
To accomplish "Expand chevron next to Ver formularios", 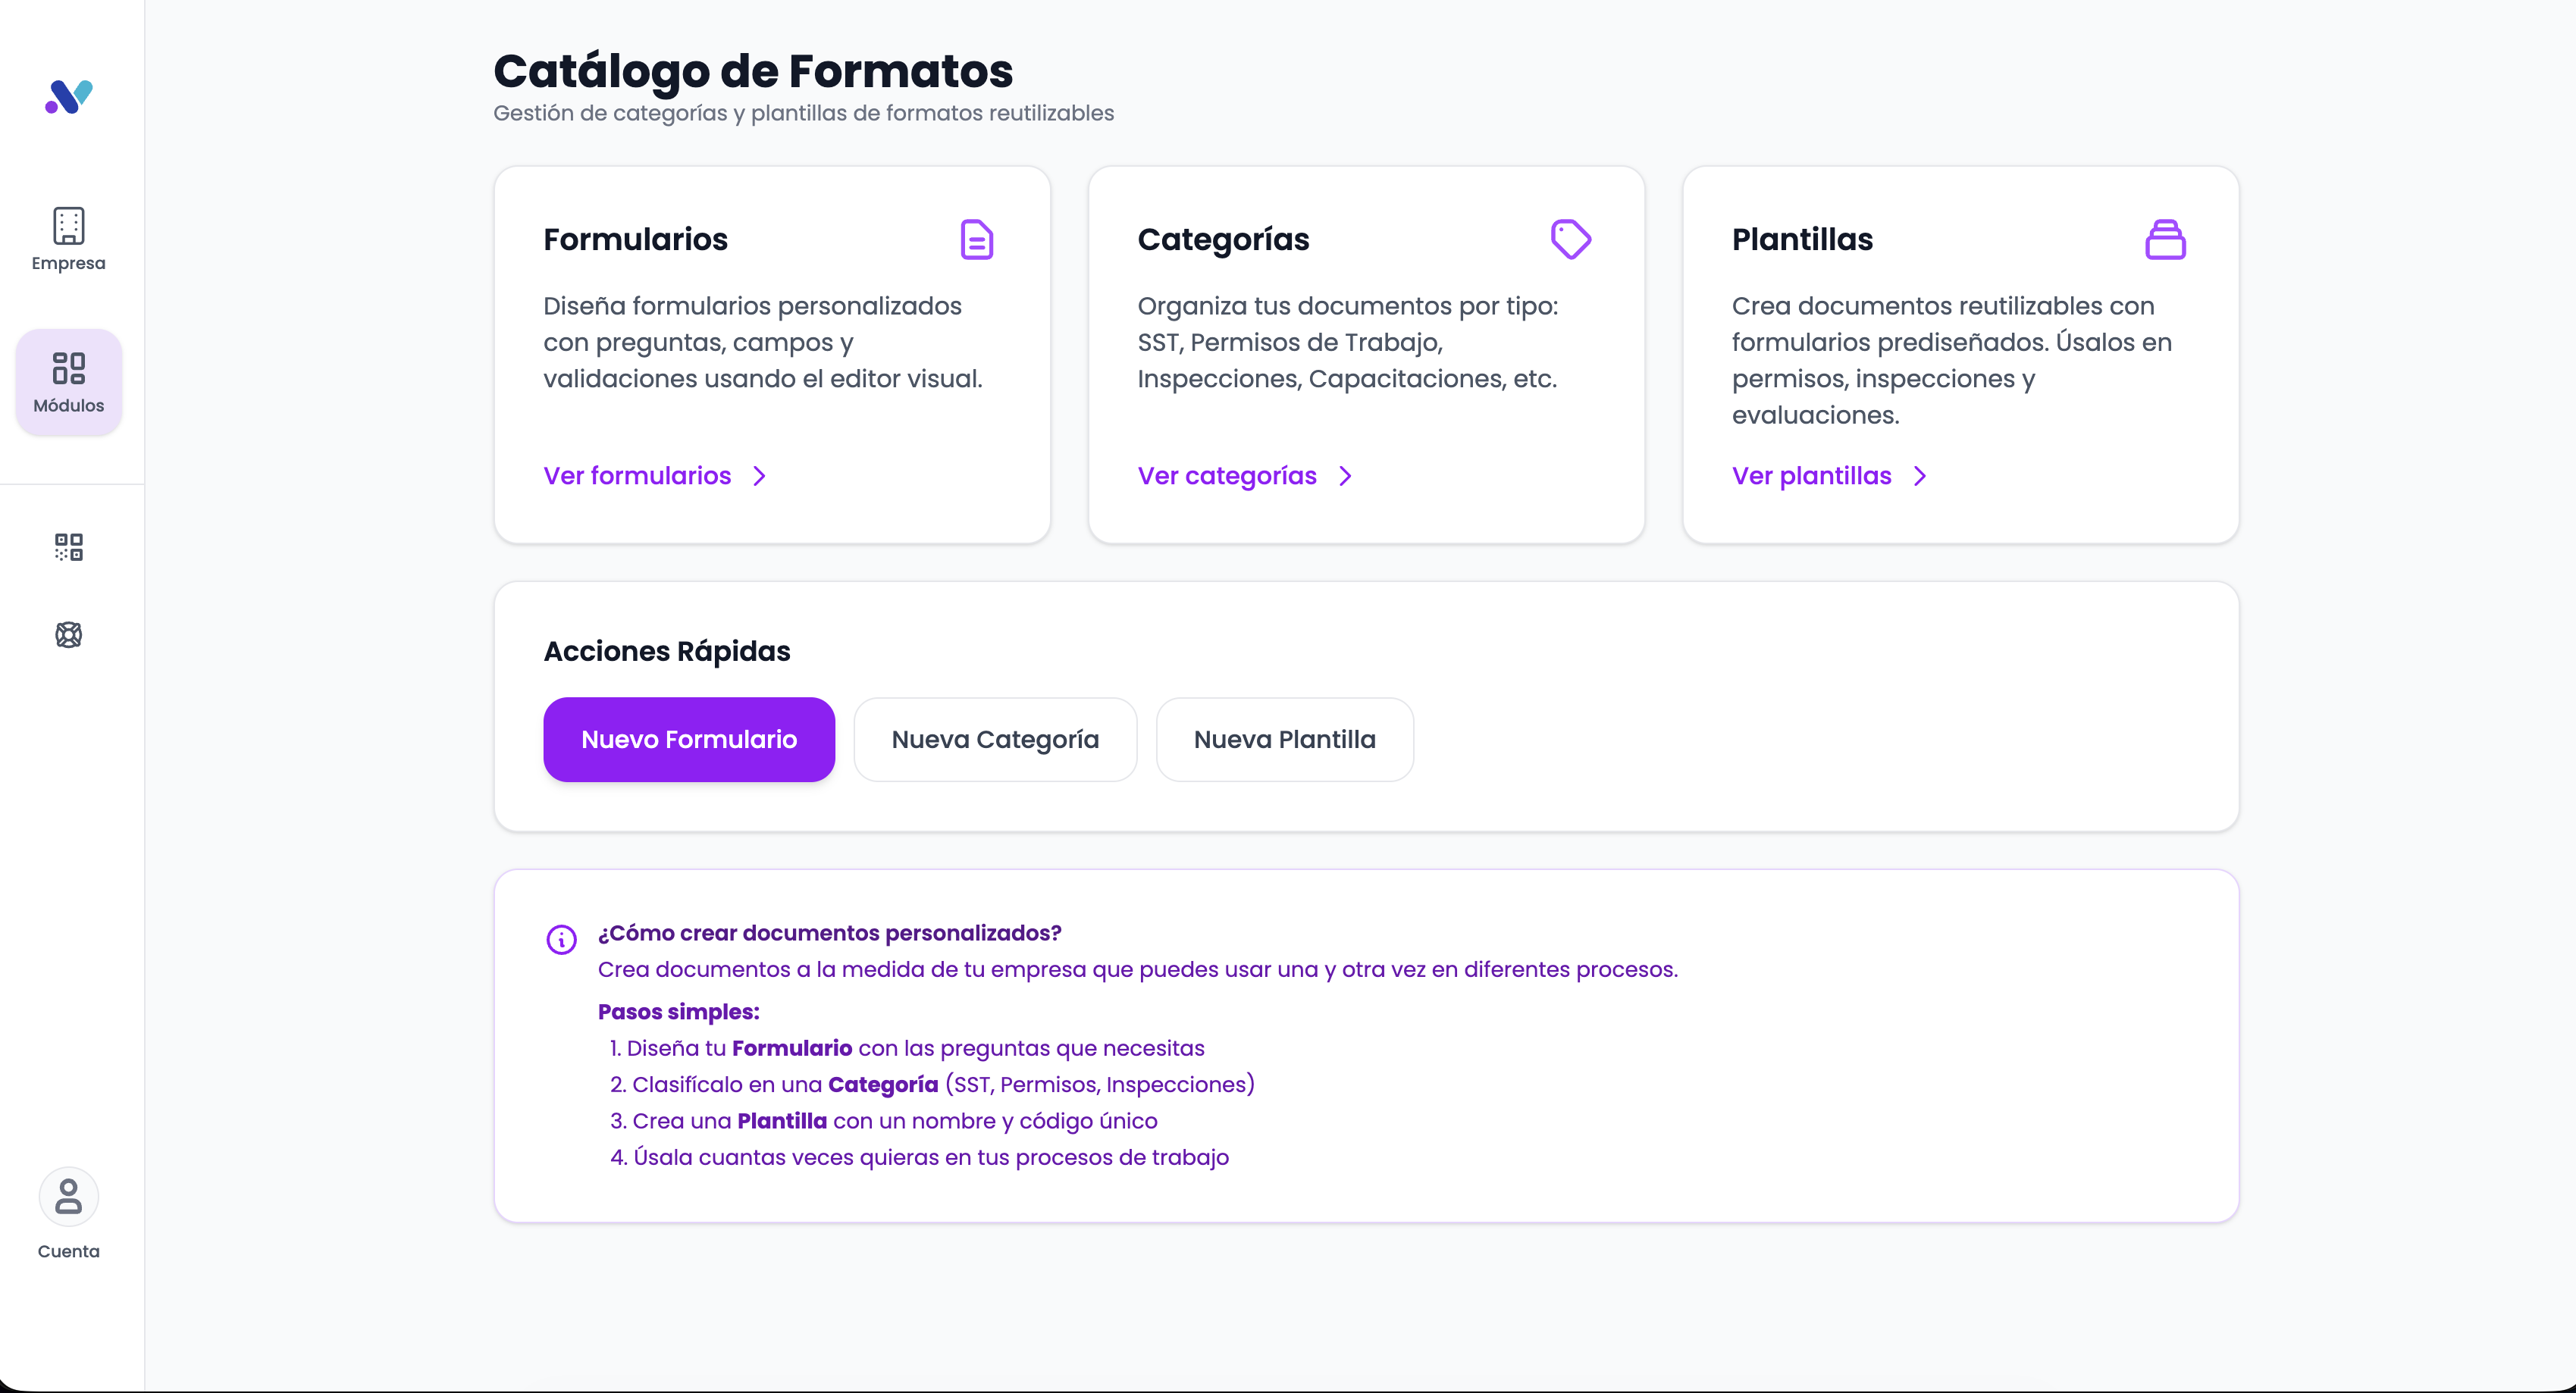I will 760,476.
